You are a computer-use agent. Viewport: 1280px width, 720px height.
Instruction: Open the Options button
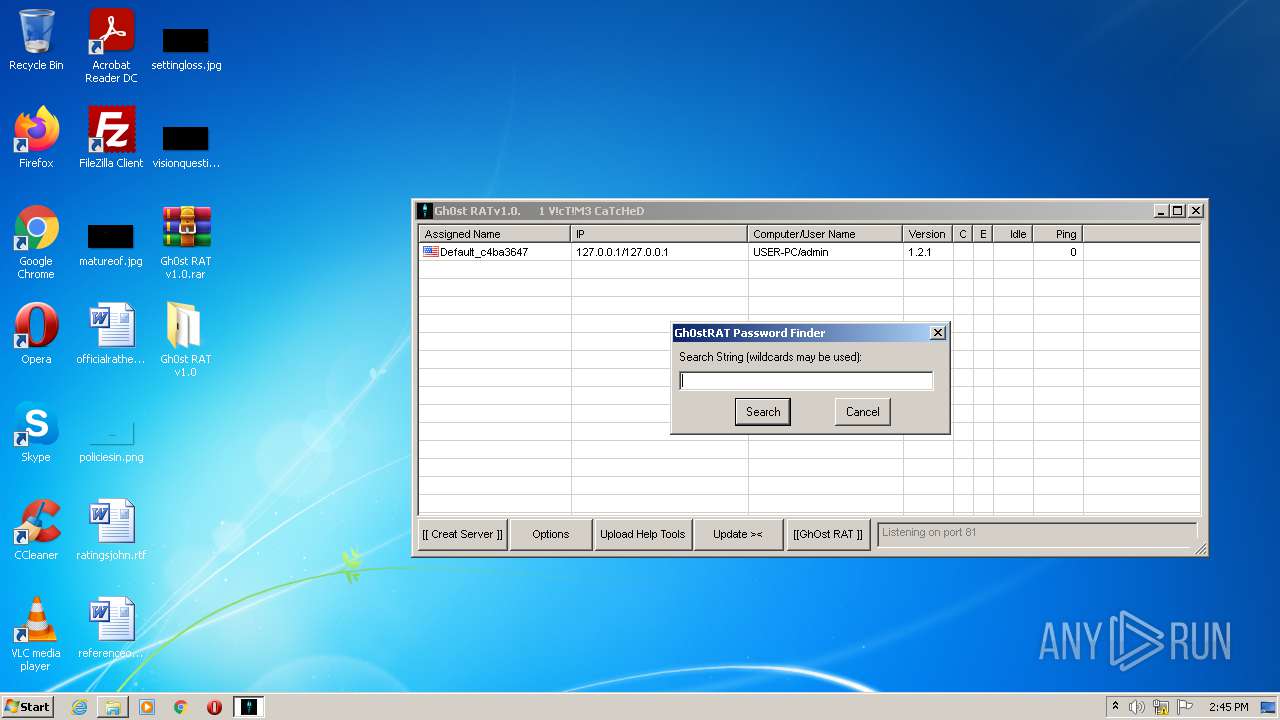[551, 534]
